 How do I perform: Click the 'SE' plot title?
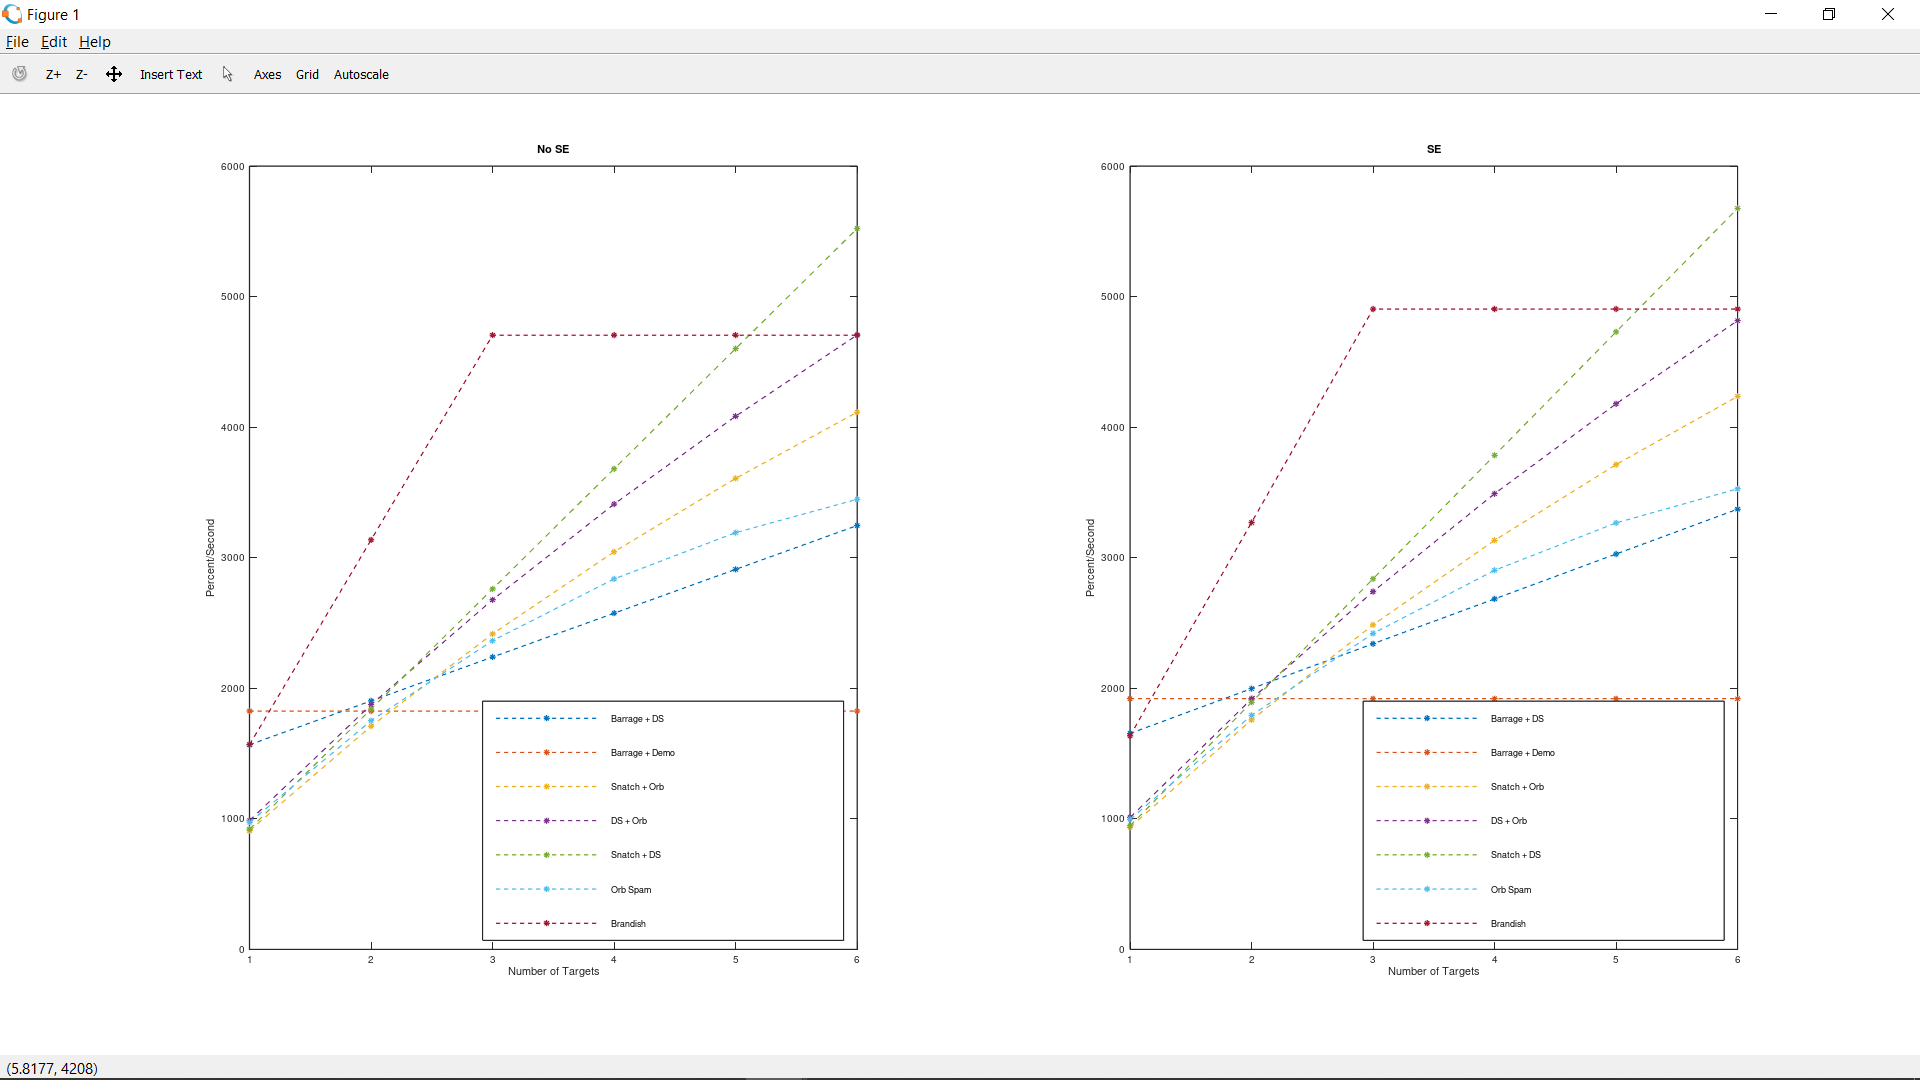1434,149
